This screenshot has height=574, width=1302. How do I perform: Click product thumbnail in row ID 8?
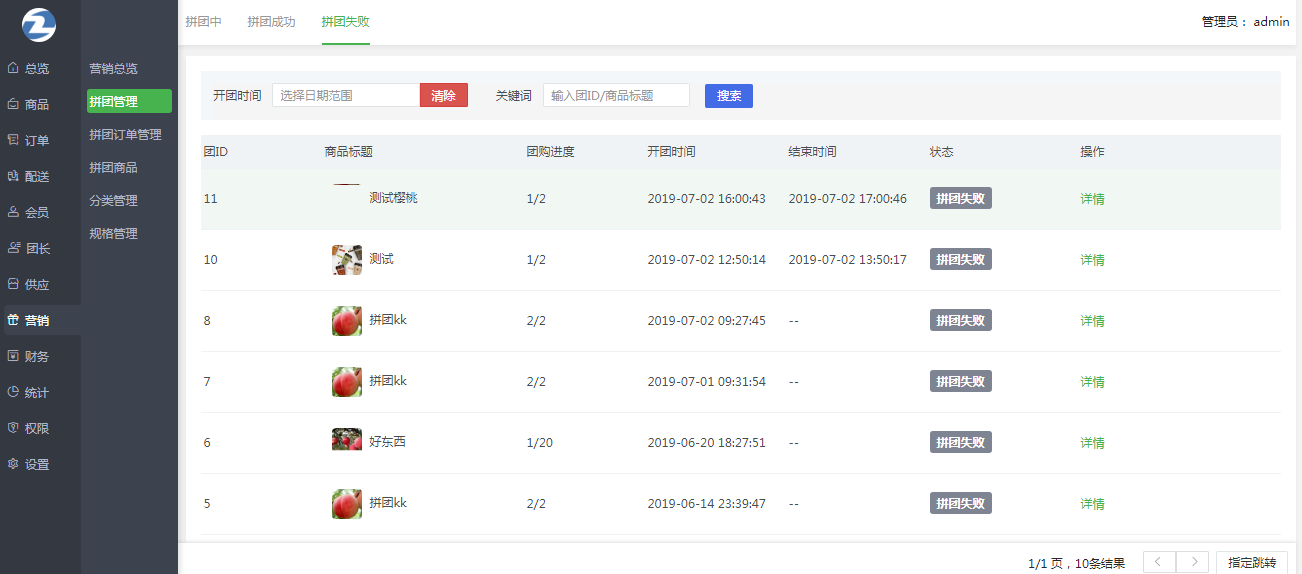pyautogui.click(x=347, y=321)
